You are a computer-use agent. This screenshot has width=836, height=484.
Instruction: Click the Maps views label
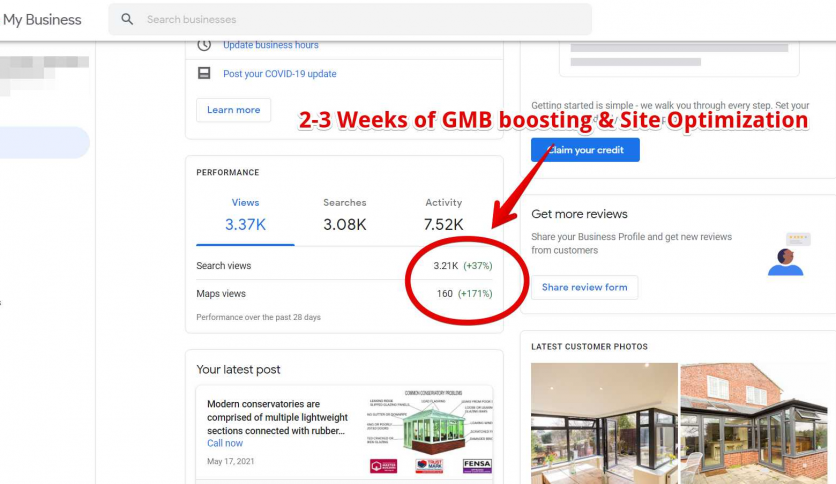221,294
